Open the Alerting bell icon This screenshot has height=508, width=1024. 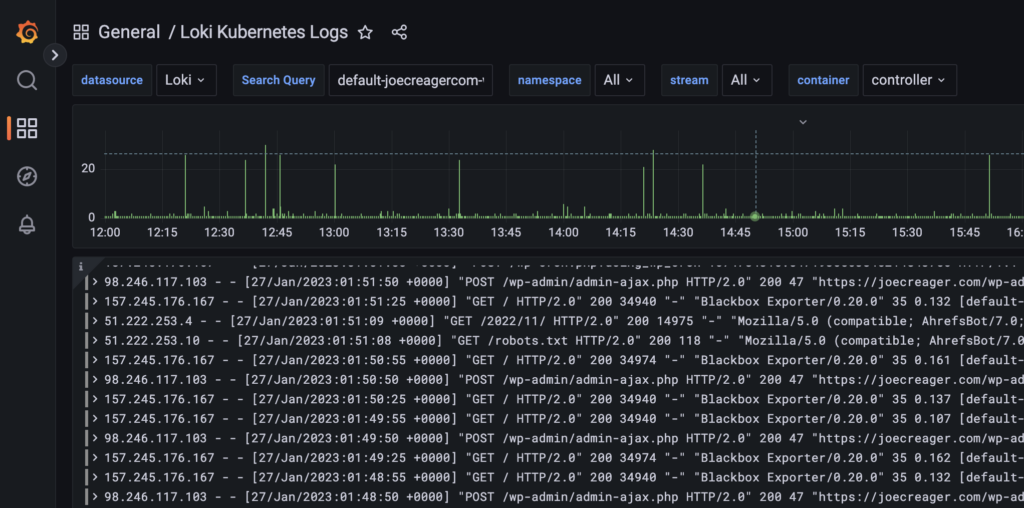[27, 225]
